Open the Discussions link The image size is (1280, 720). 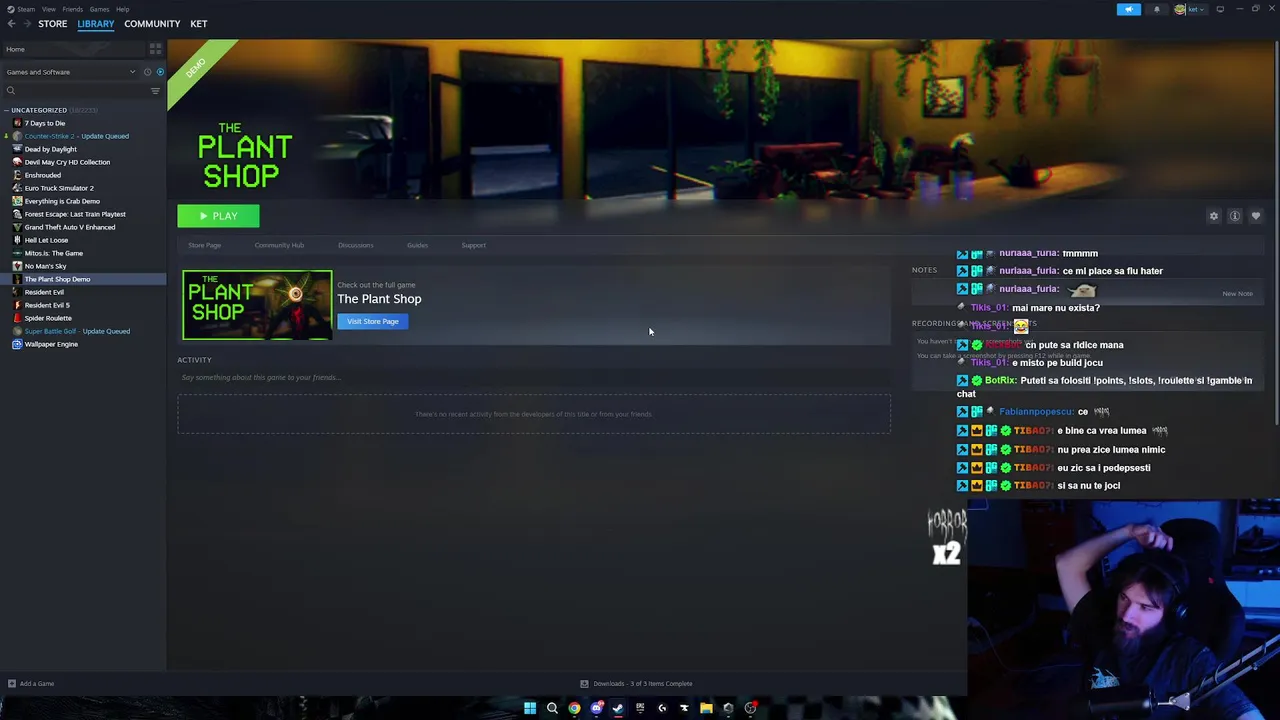click(355, 245)
